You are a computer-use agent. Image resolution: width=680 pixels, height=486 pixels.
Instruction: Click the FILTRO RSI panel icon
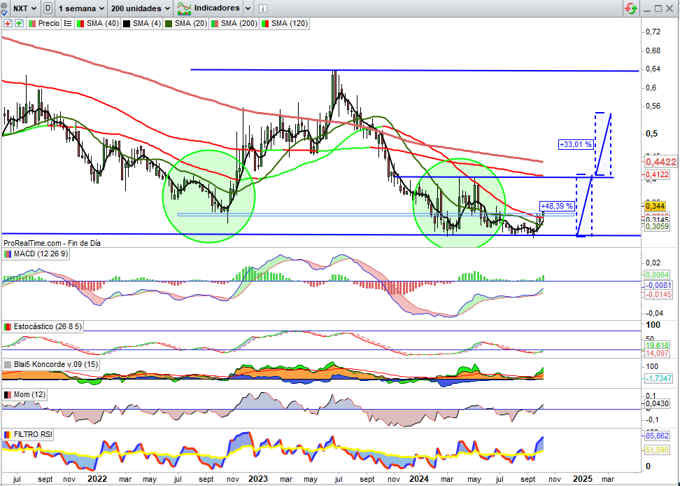pos(7,434)
